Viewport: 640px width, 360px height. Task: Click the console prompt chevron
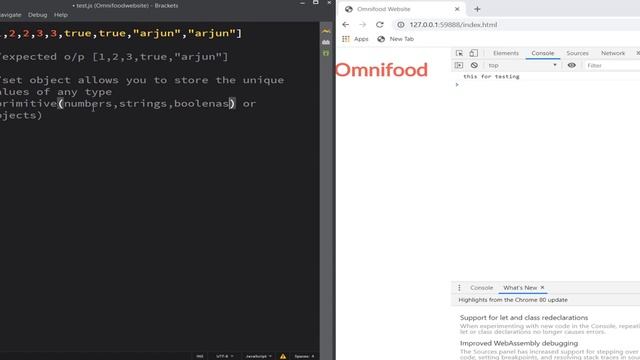457,84
